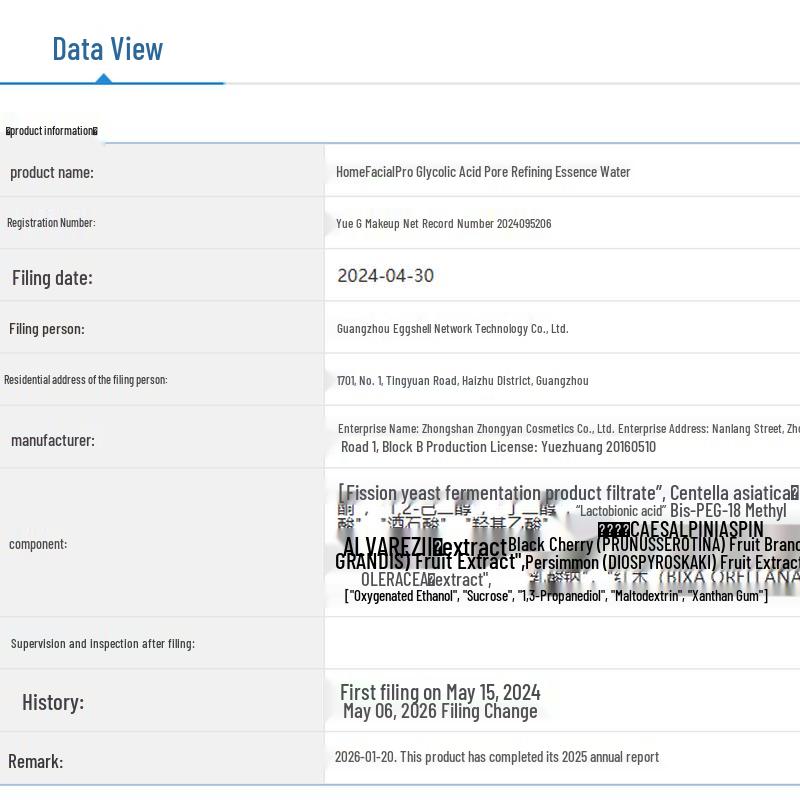
Task: Click "May 06, 2026 Filing Change" entry
Action: coord(440,711)
